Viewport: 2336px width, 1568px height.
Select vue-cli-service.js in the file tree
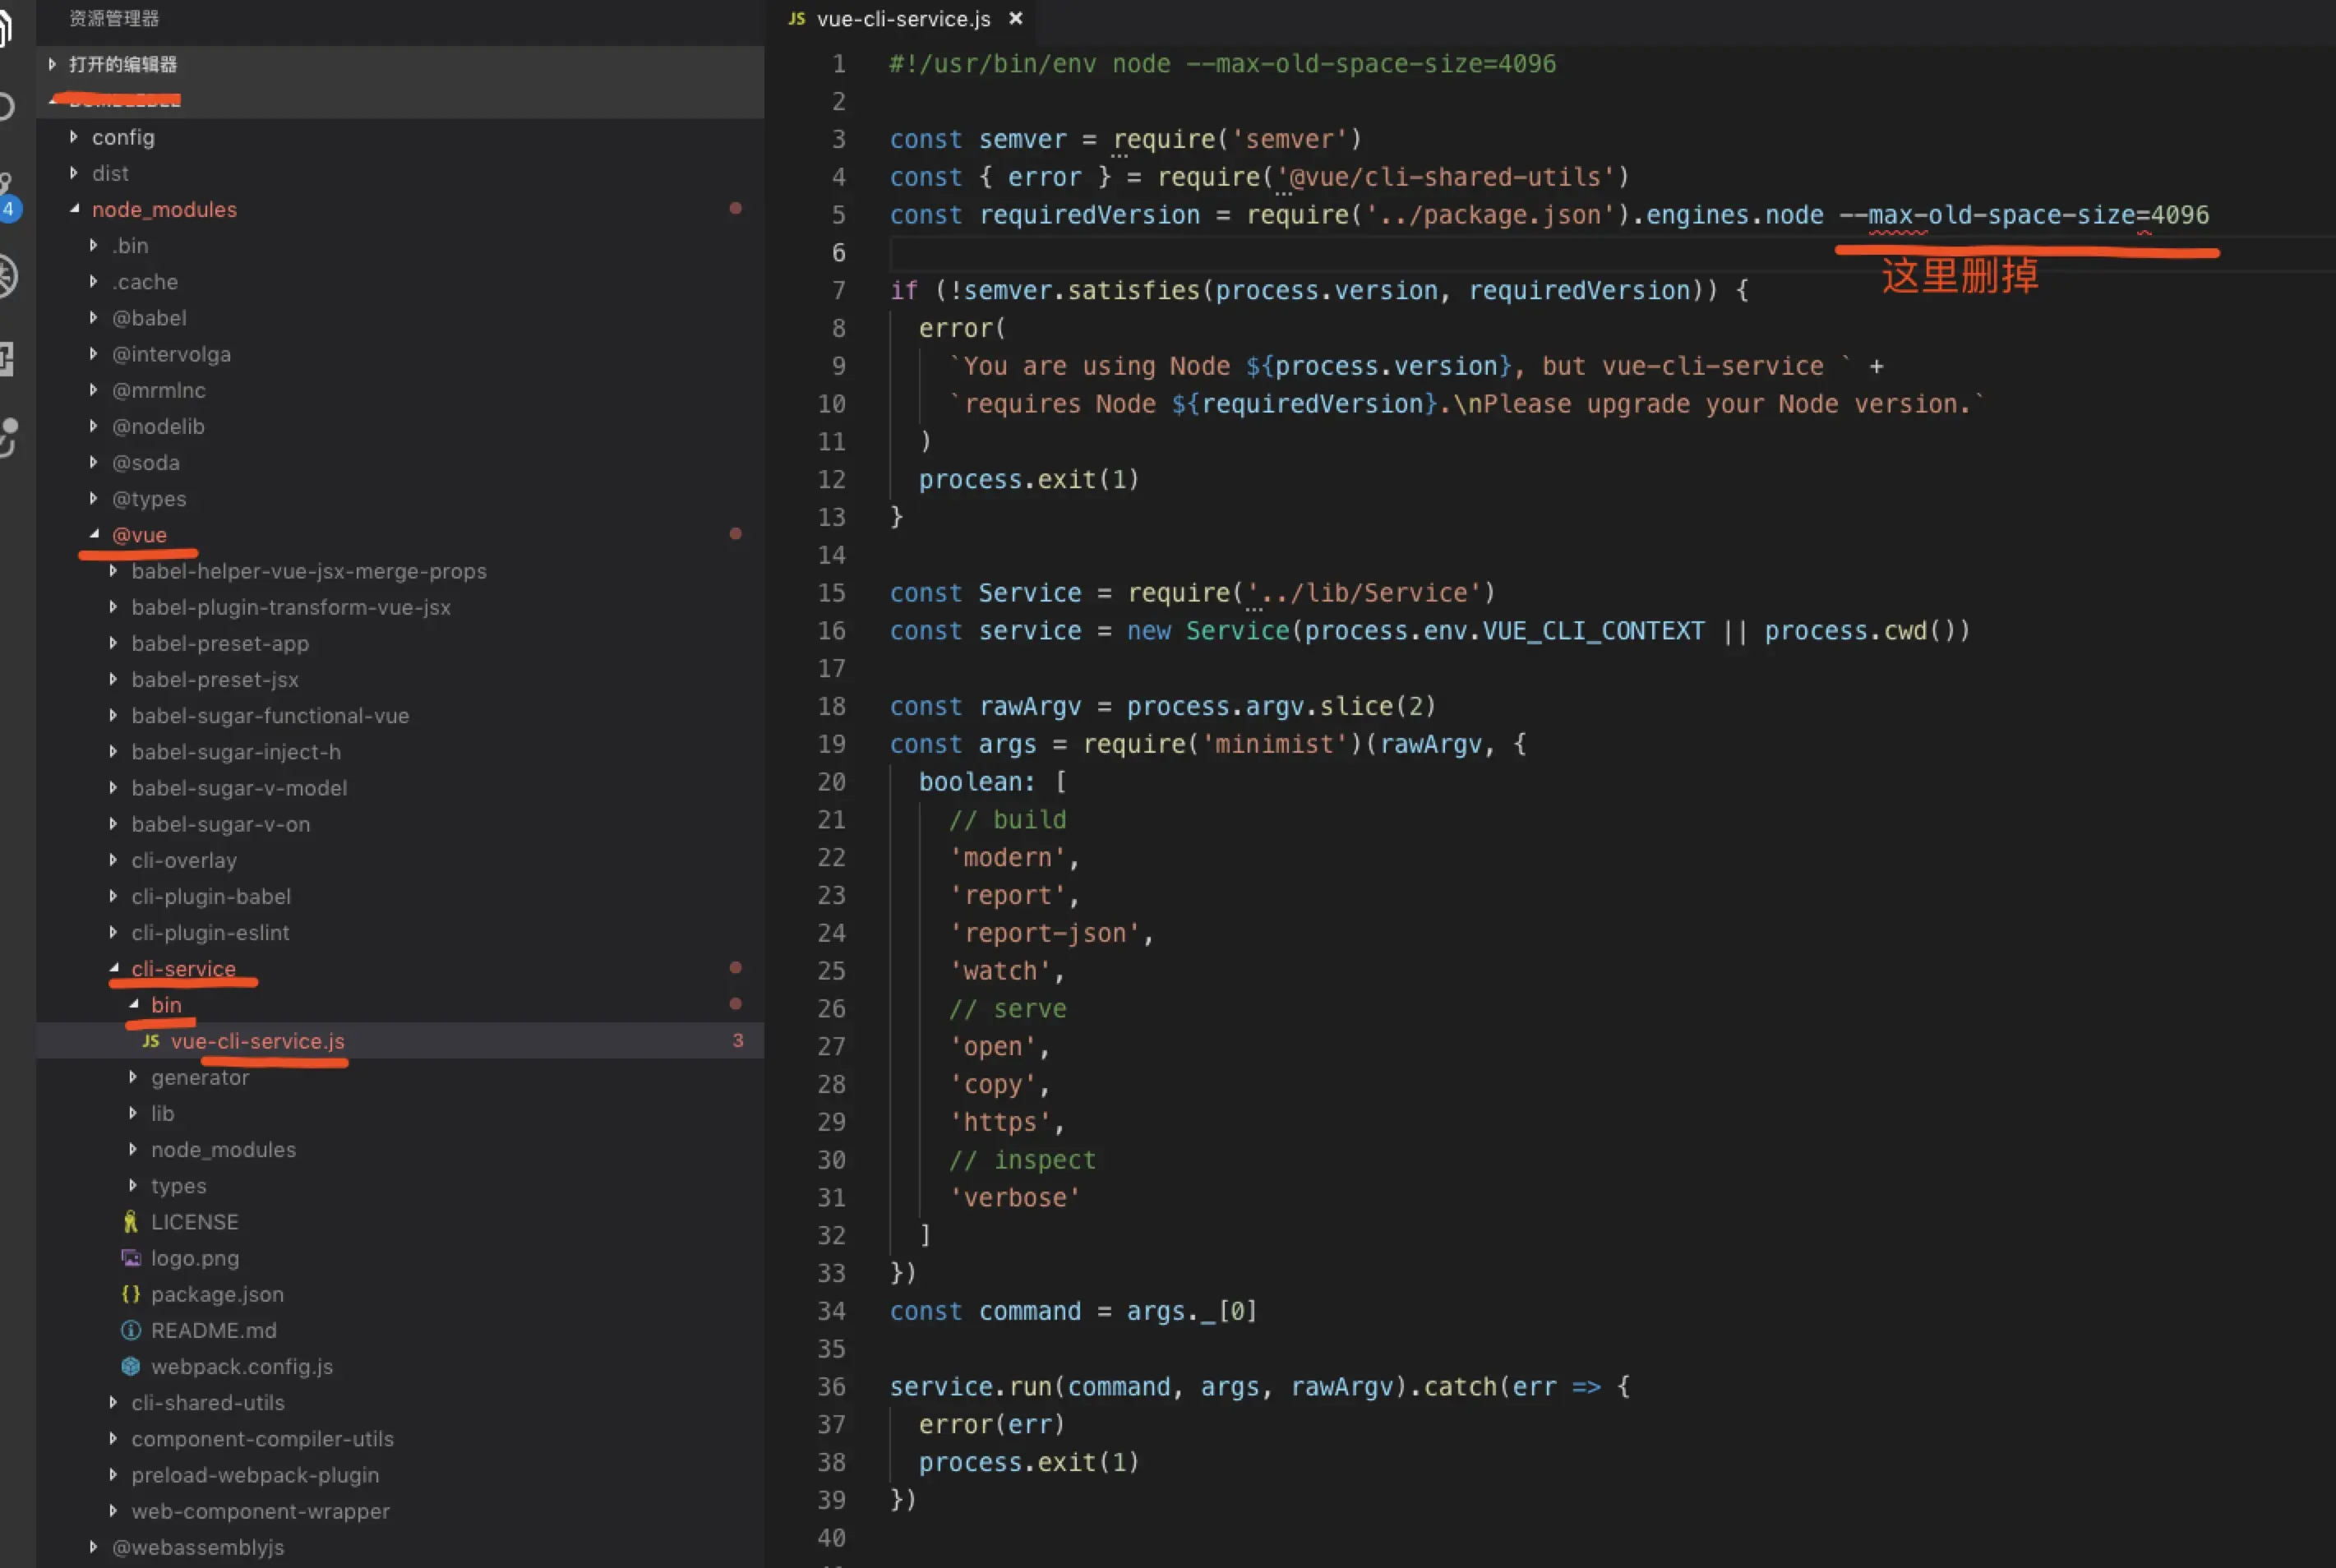[400, 1041]
